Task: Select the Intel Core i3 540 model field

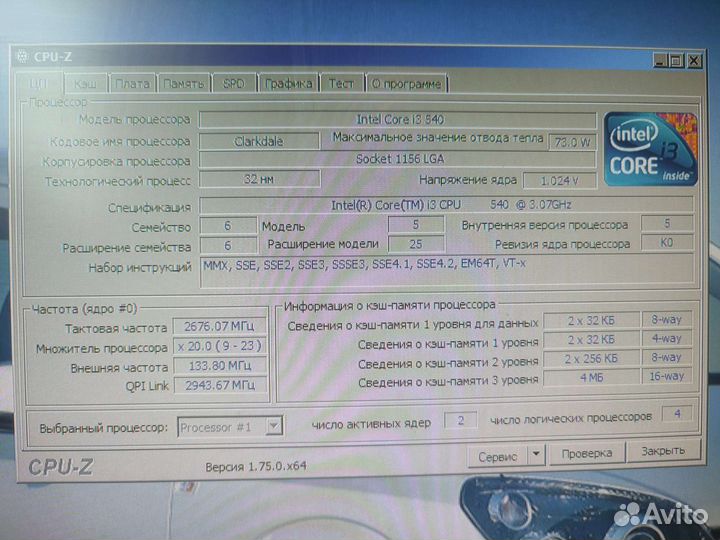Action: [398, 120]
